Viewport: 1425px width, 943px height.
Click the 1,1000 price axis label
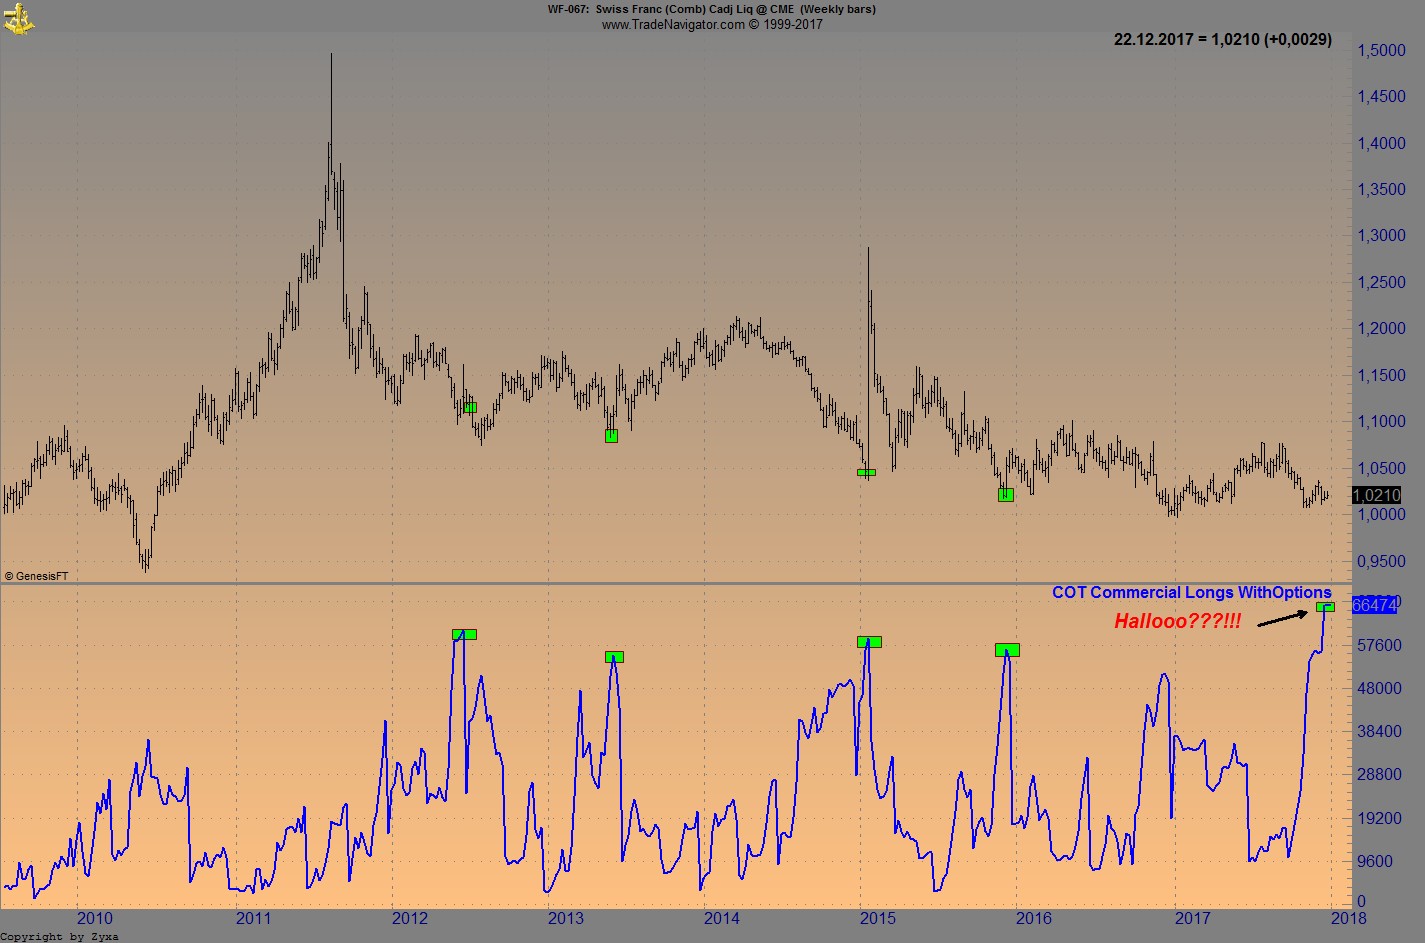(x=1381, y=422)
